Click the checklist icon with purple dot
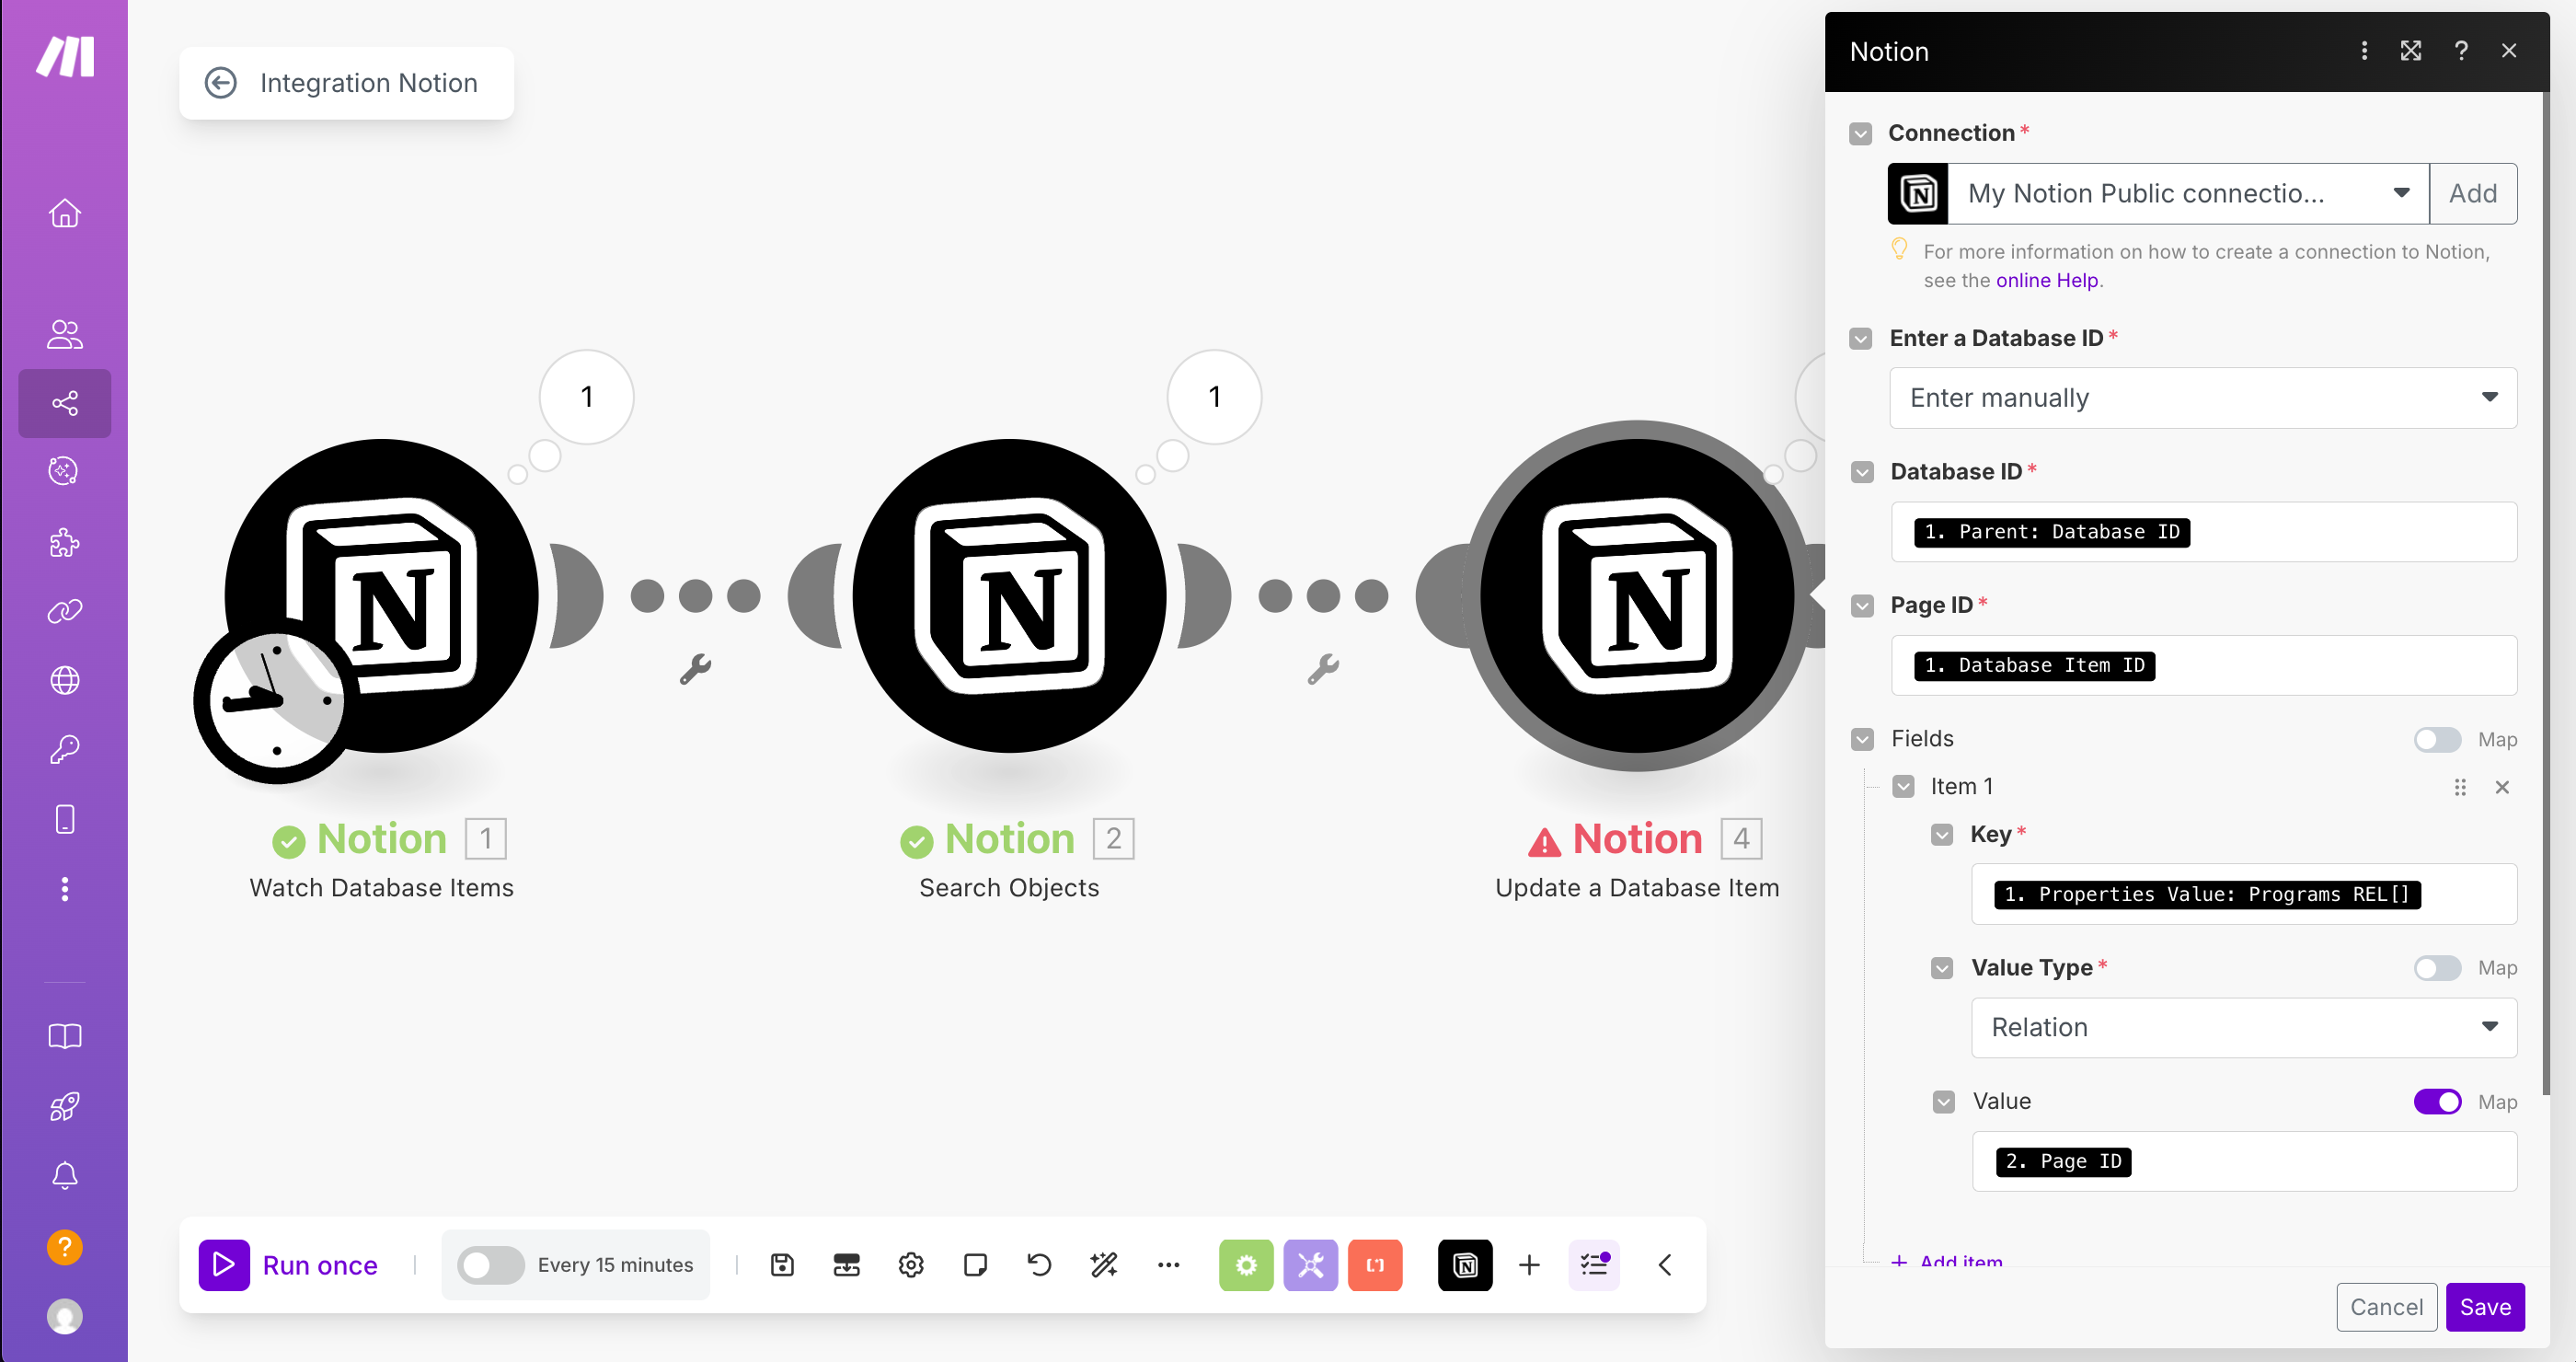Screen dimensions: 2576x1362 [1594, 1265]
